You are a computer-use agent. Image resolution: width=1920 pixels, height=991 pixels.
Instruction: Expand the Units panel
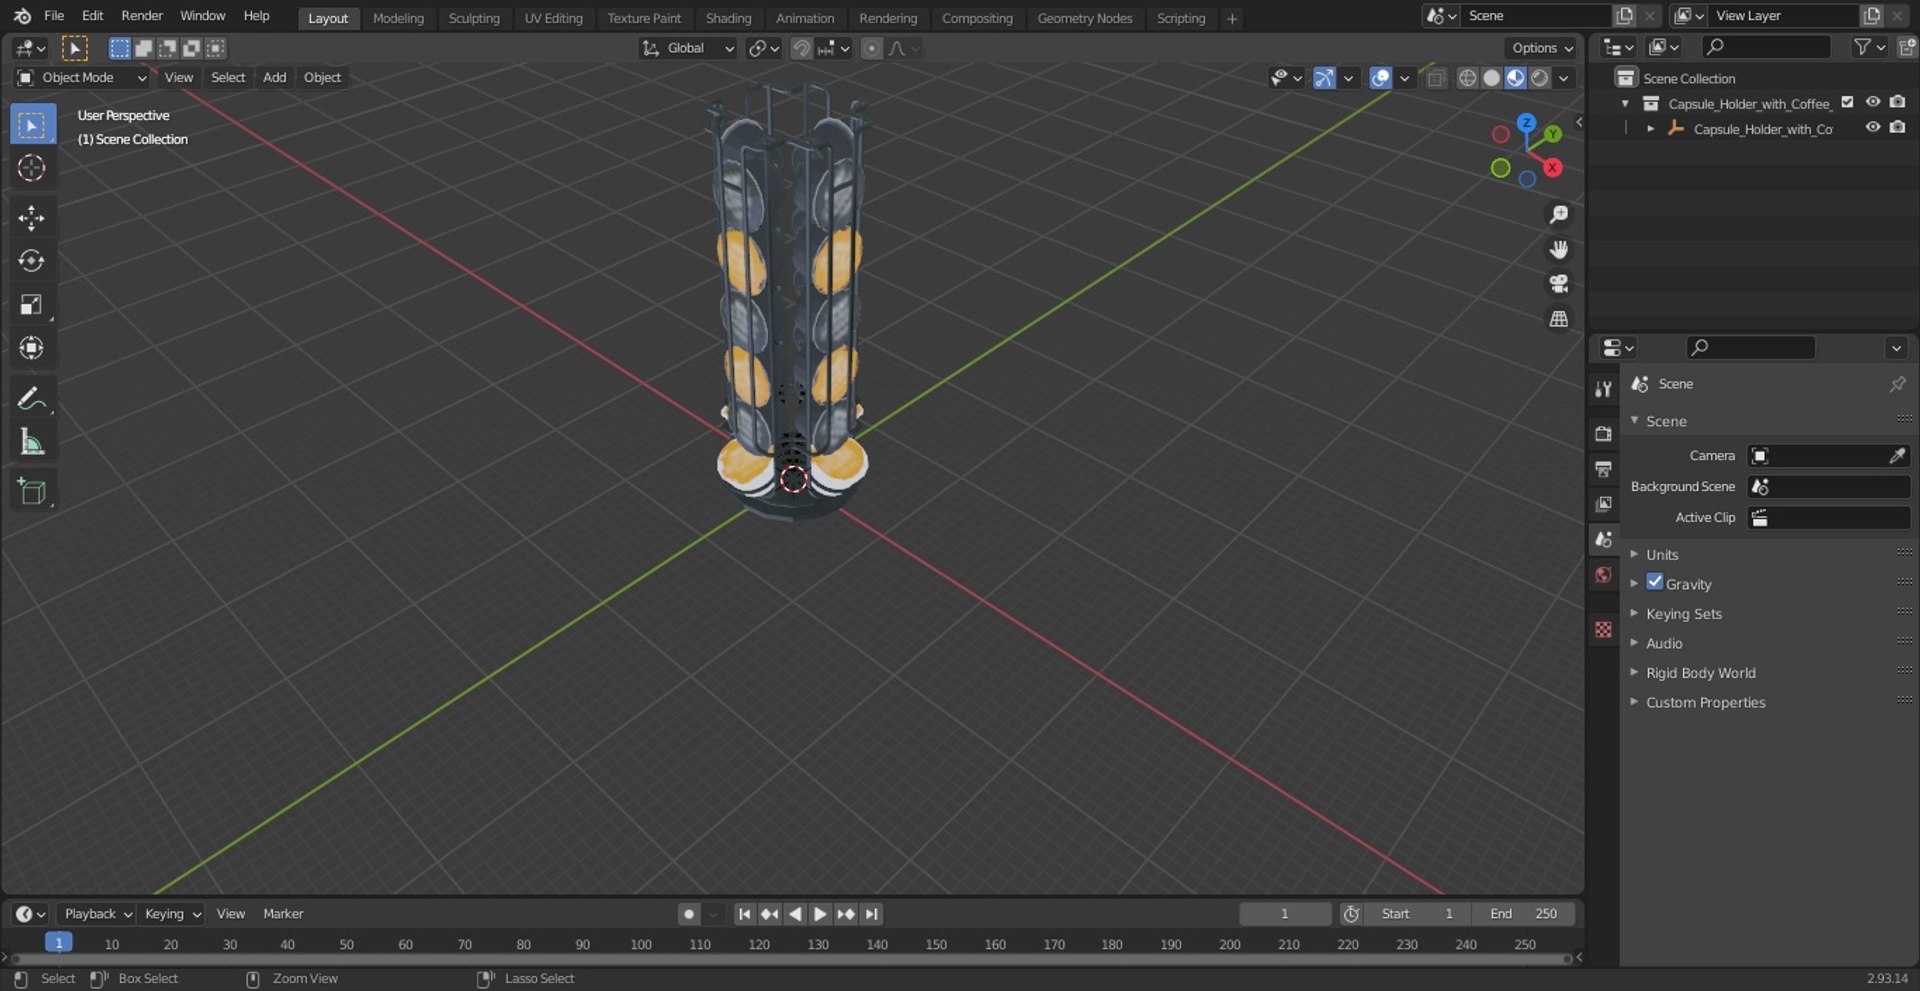coord(1662,555)
